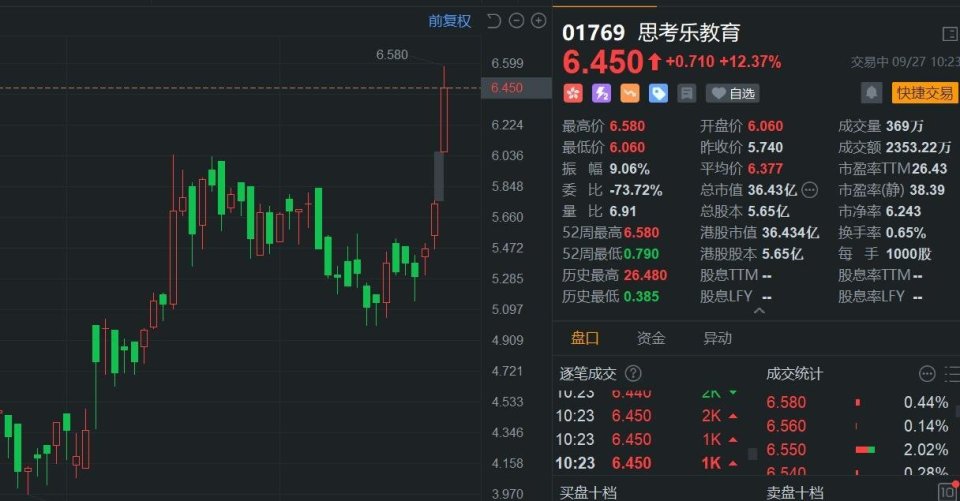Open the help question icon beside 逐笔成交
960x501 pixels.
[633, 373]
